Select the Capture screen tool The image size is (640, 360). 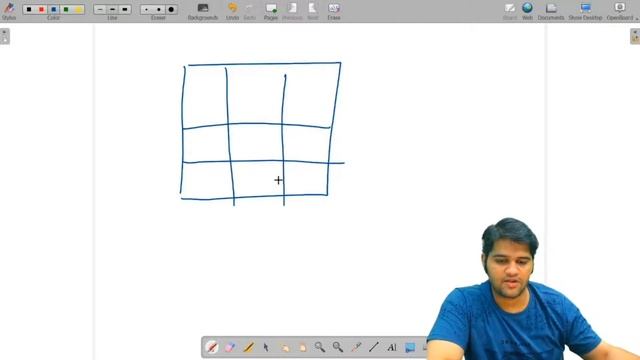(x=410, y=347)
